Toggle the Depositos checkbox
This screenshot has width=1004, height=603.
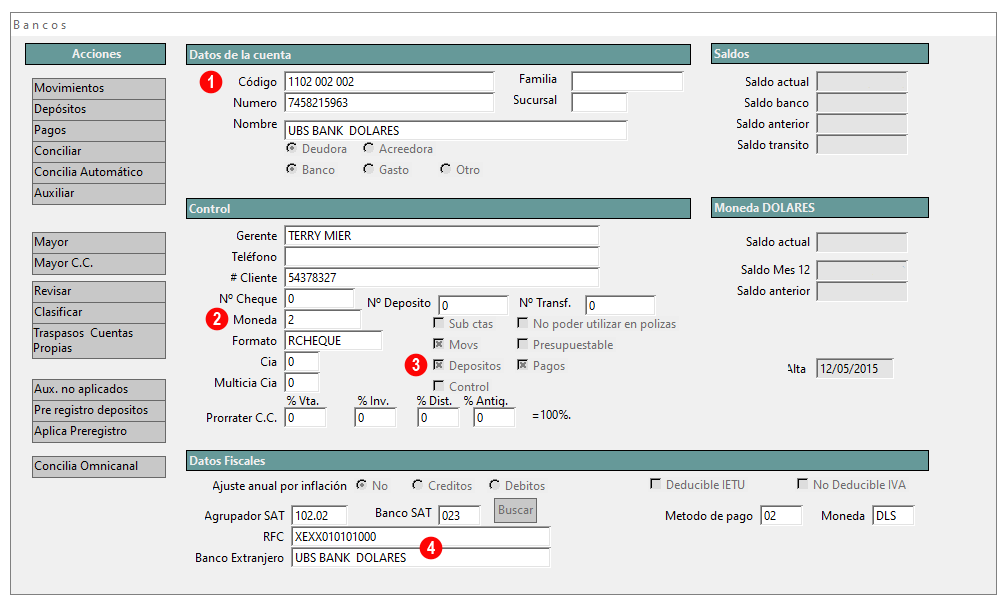click(439, 366)
